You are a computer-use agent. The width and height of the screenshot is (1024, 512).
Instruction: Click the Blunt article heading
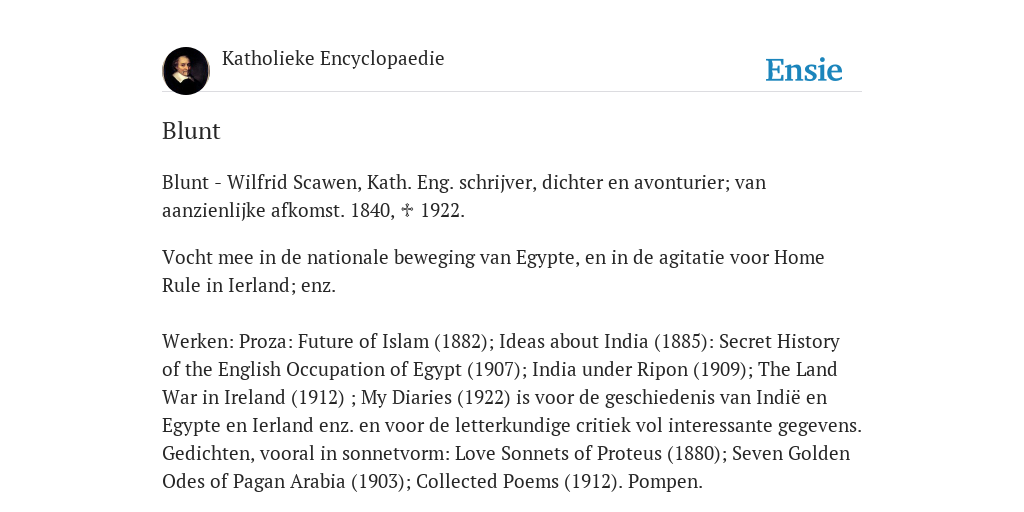(191, 131)
